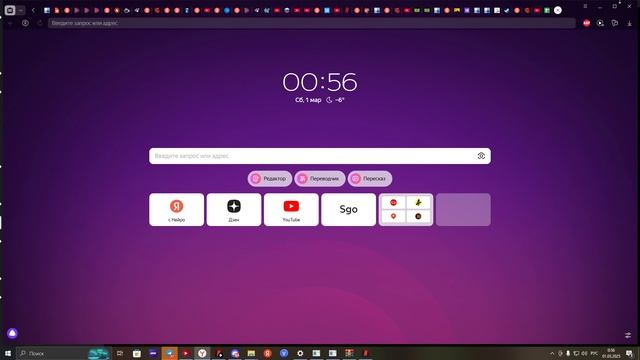Open the Пересказ button

pos(370,179)
